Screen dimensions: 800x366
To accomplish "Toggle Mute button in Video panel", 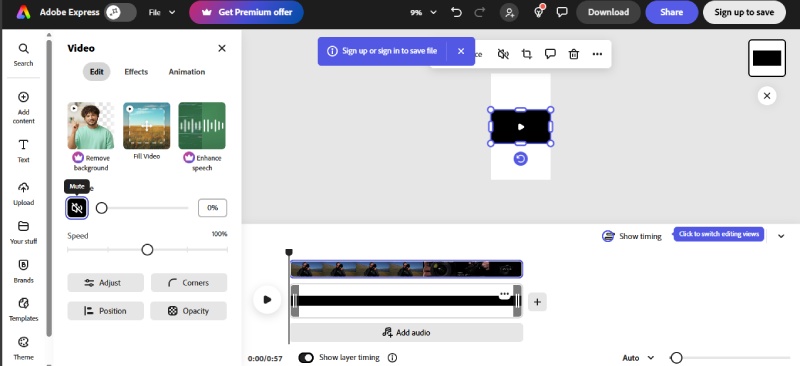I will (77, 208).
